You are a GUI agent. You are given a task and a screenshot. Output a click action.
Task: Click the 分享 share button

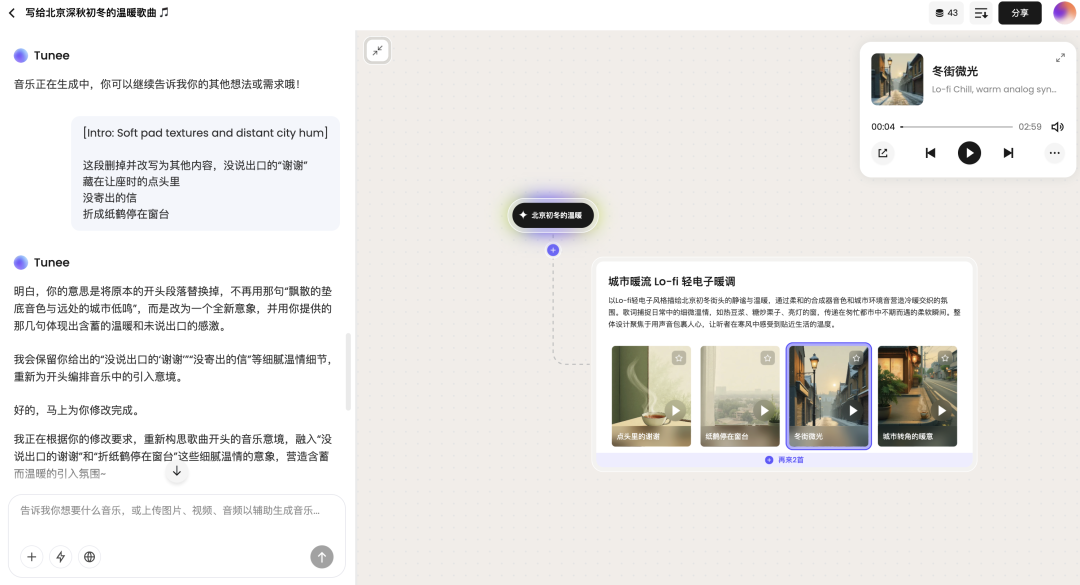[x=1019, y=13]
